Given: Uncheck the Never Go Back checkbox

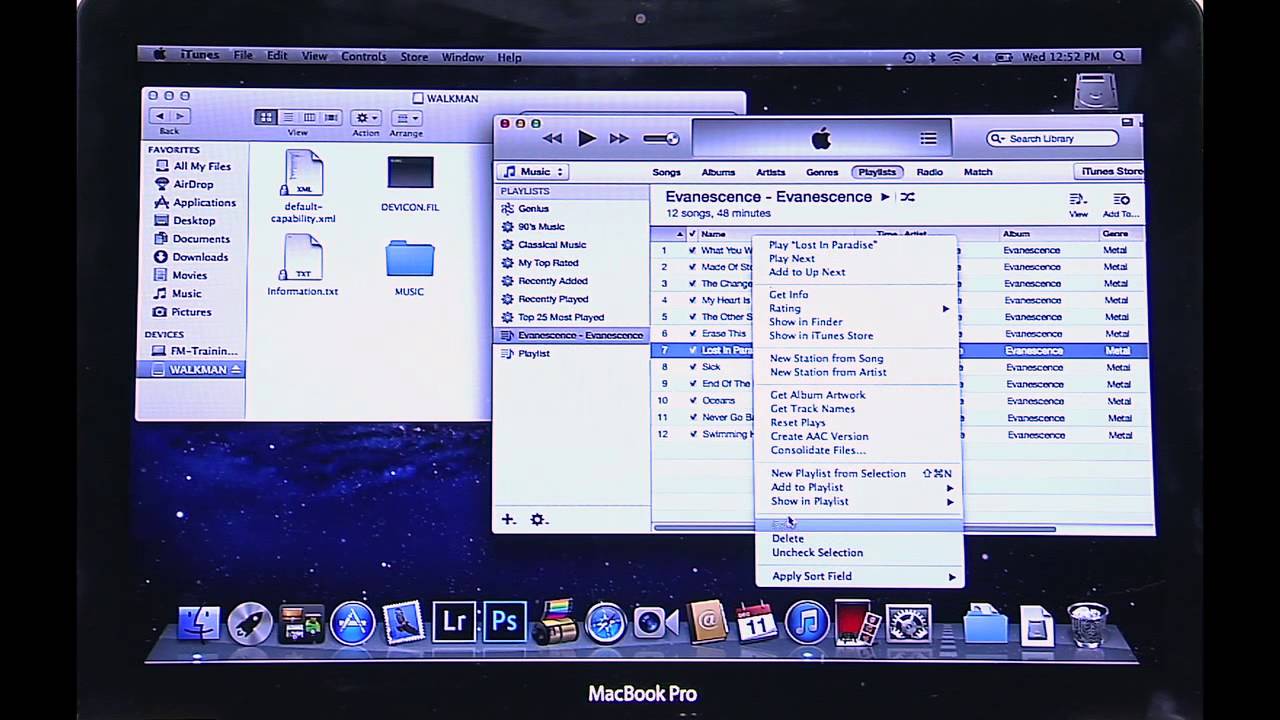Looking at the screenshot, I should (692, 418).
